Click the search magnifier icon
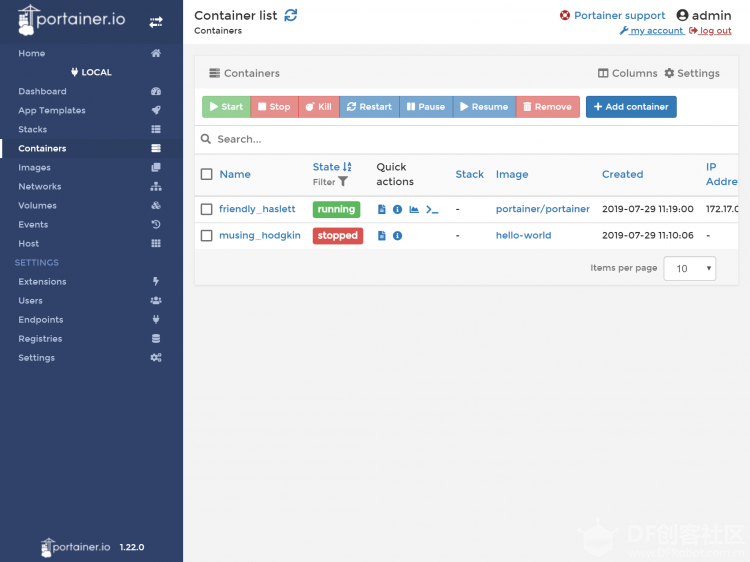Screen dimensions: 750x562 click(x=206, y=139)
